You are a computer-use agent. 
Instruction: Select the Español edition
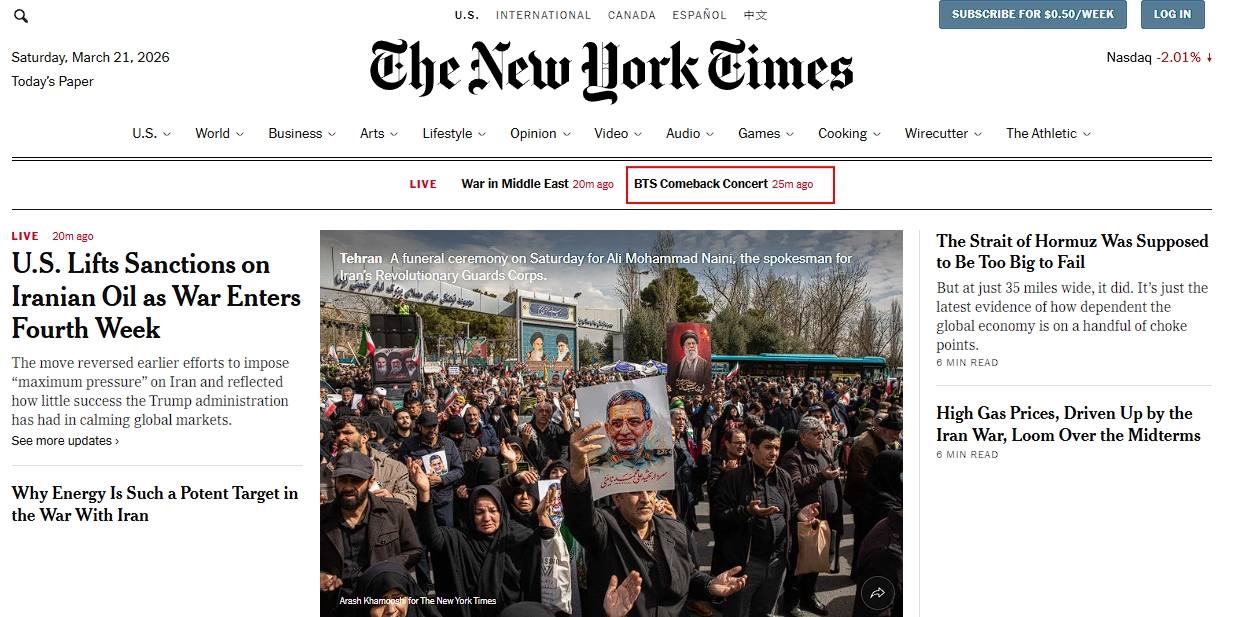coord(700,15)
